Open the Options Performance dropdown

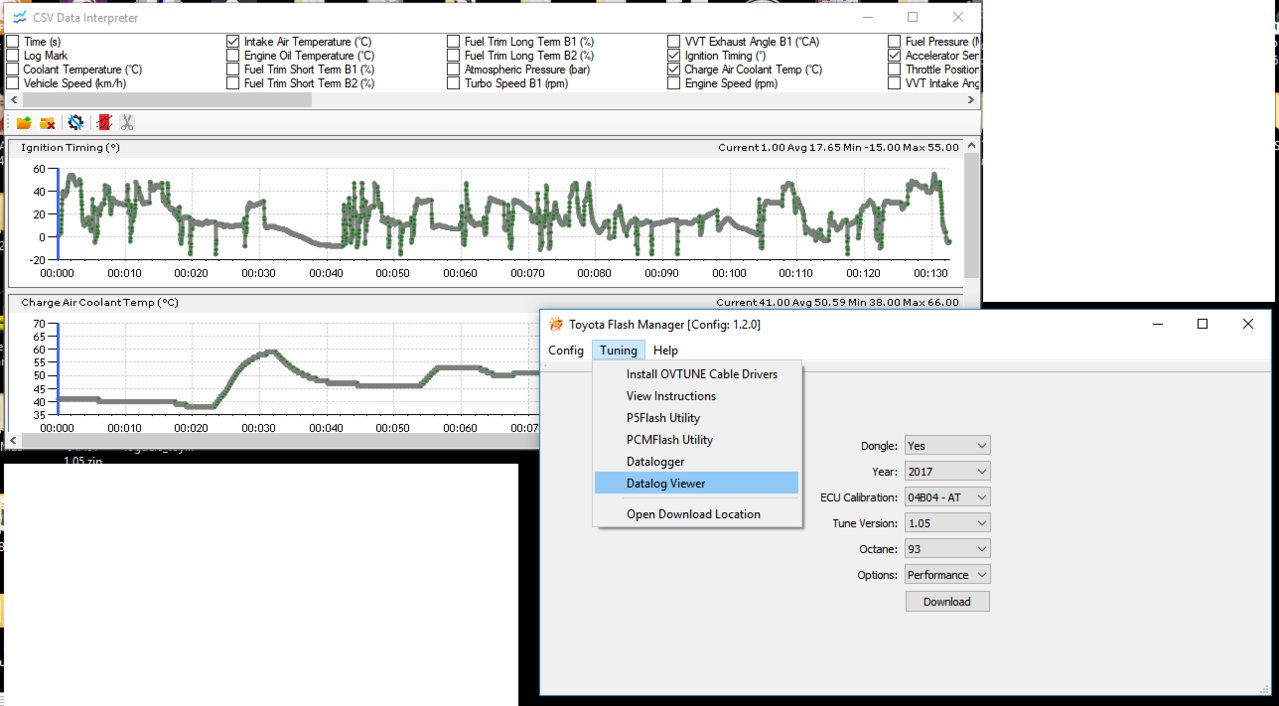pos(947,575)
